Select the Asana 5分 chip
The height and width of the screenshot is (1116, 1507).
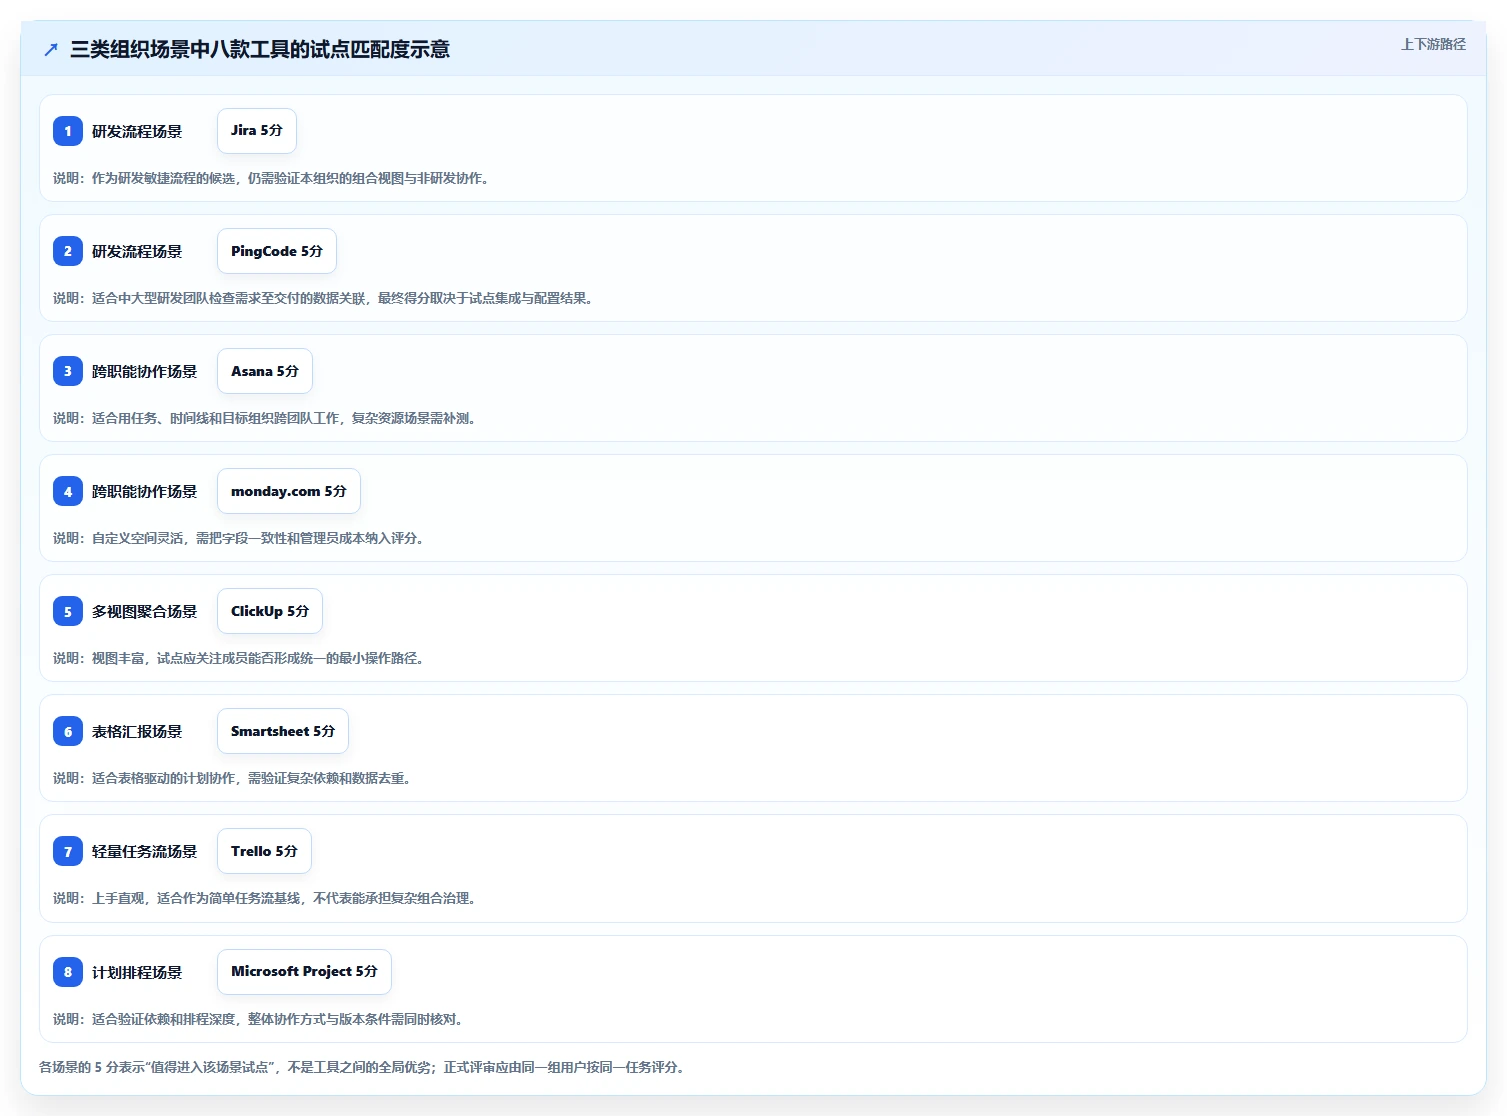click(x=265, y=371)
